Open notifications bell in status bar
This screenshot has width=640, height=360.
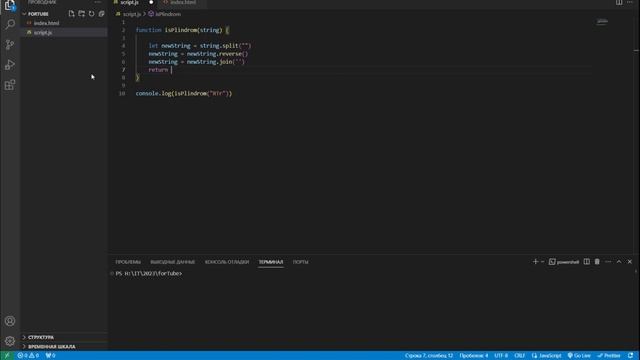[x=631, y=356]
